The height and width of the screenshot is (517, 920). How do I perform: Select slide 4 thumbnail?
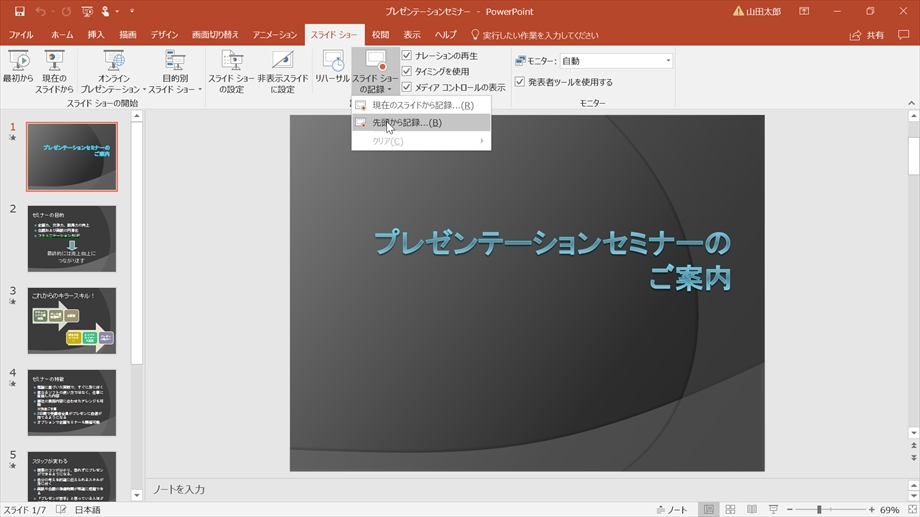(72, 403)
